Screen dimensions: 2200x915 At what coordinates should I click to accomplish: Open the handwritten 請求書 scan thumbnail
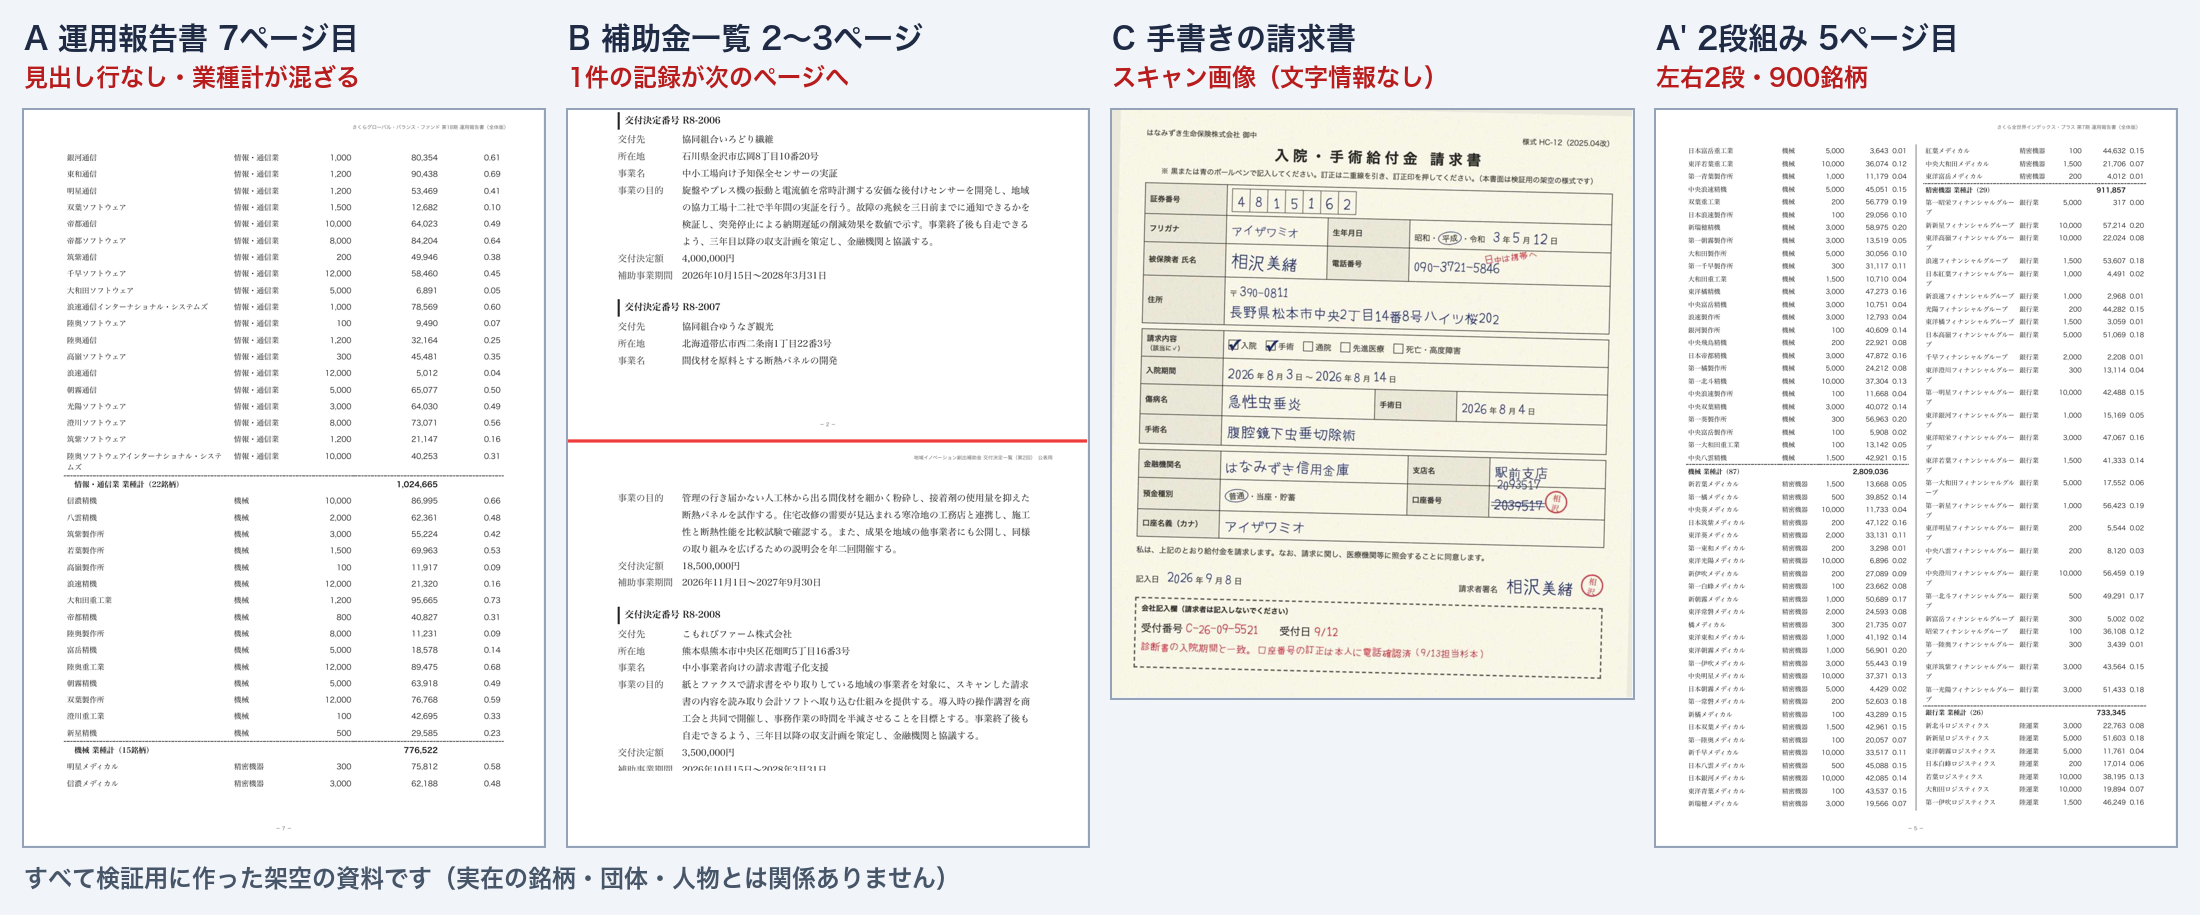[x=1372, y=404]
